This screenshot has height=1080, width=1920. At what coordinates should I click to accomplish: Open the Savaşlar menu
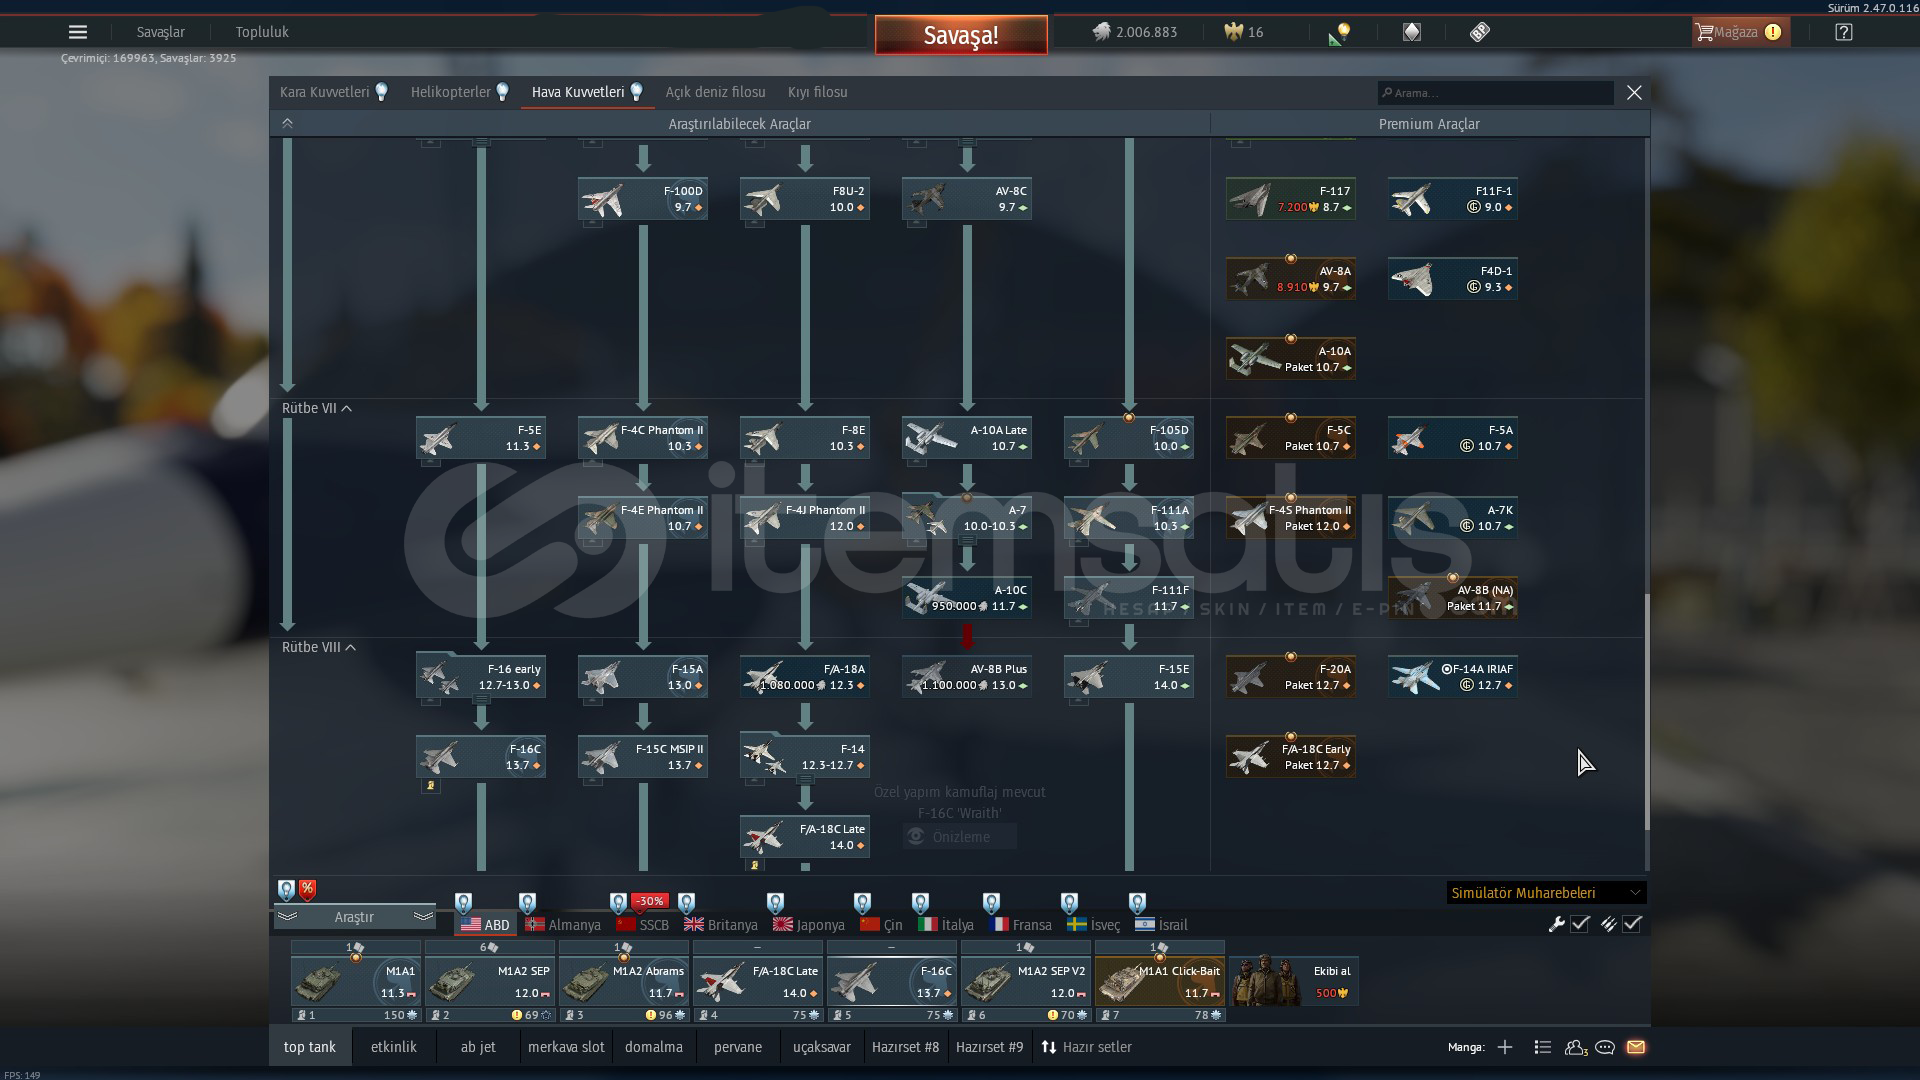coord(160,32)
